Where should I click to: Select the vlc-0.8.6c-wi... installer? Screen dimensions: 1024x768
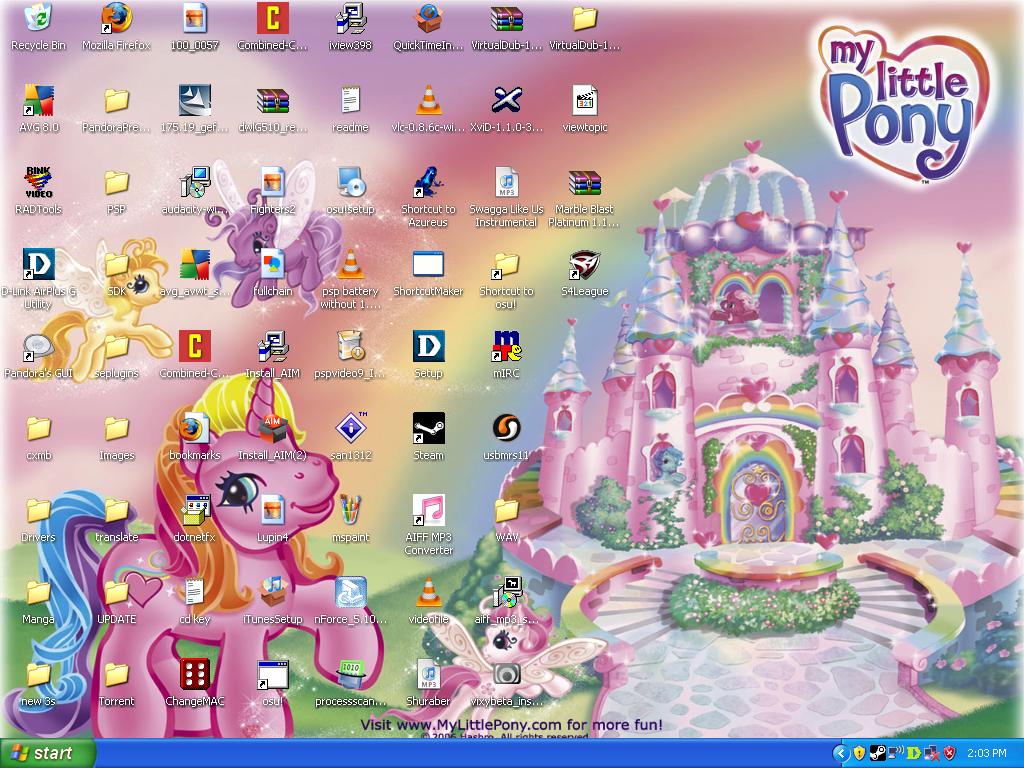[x=428, y=101]
